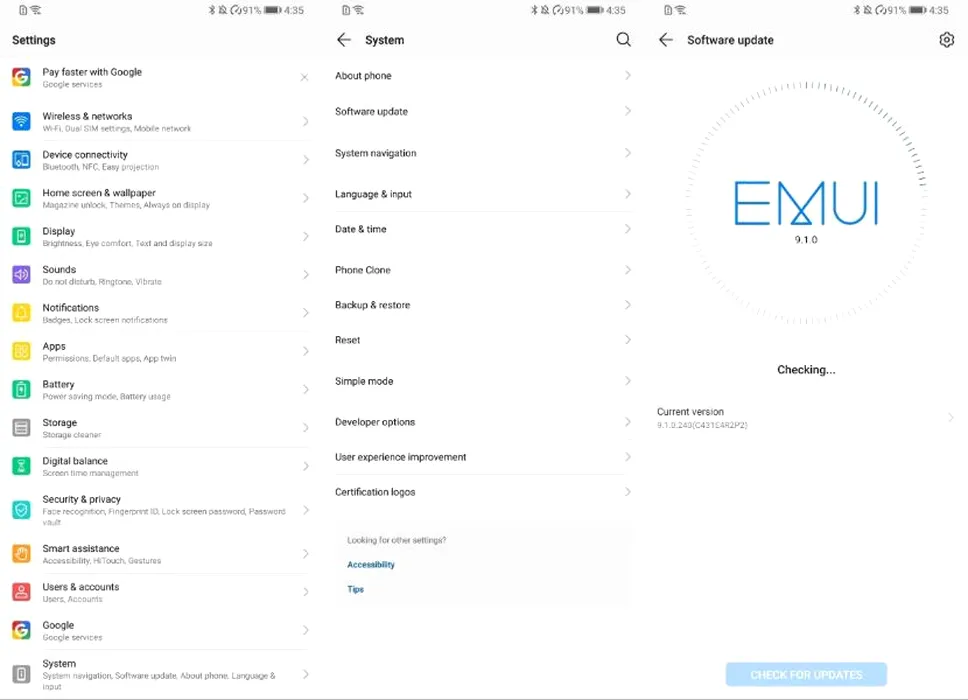Open the Security & privacy shield icon

click(x=22, y=509)
